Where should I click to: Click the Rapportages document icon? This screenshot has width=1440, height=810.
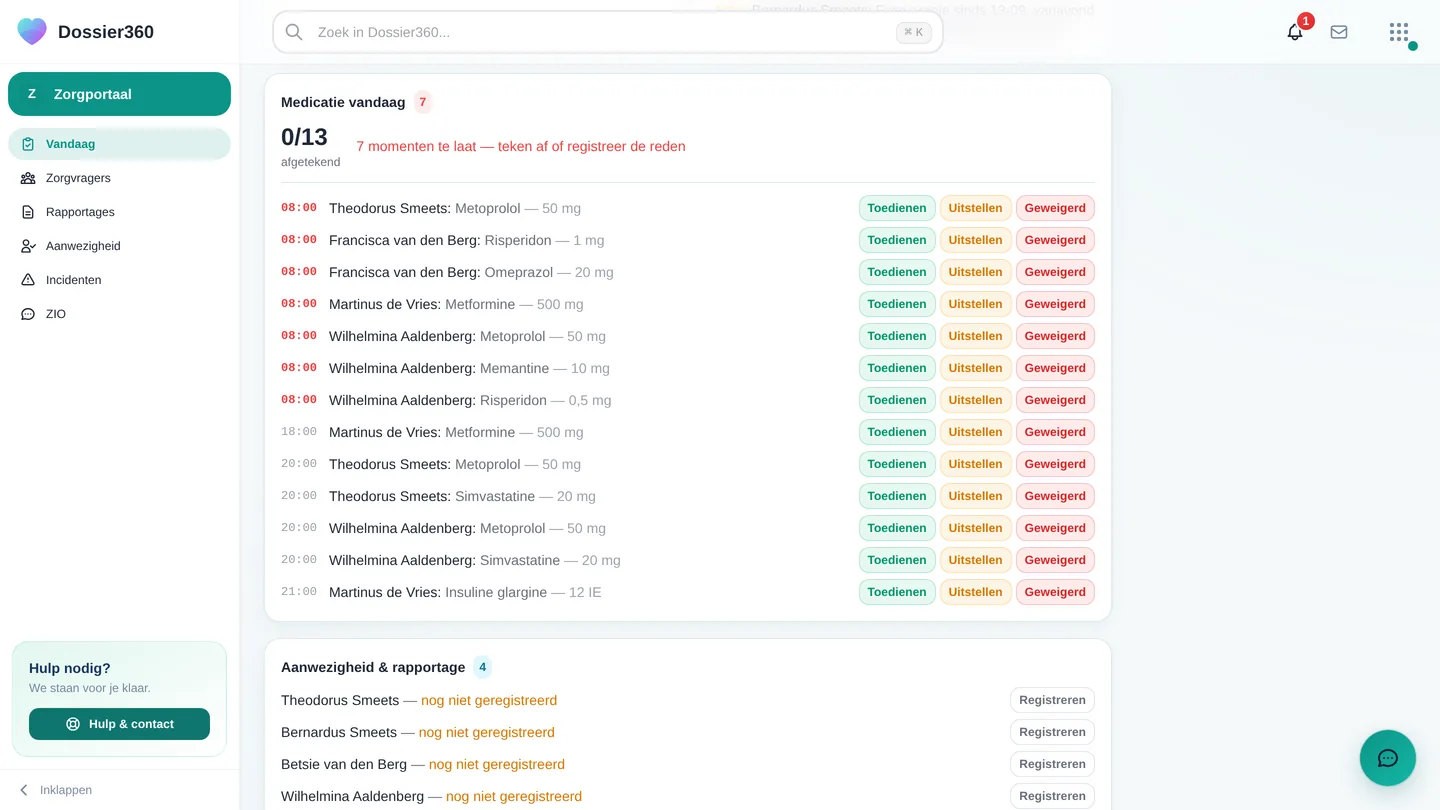tap(28, 212)
